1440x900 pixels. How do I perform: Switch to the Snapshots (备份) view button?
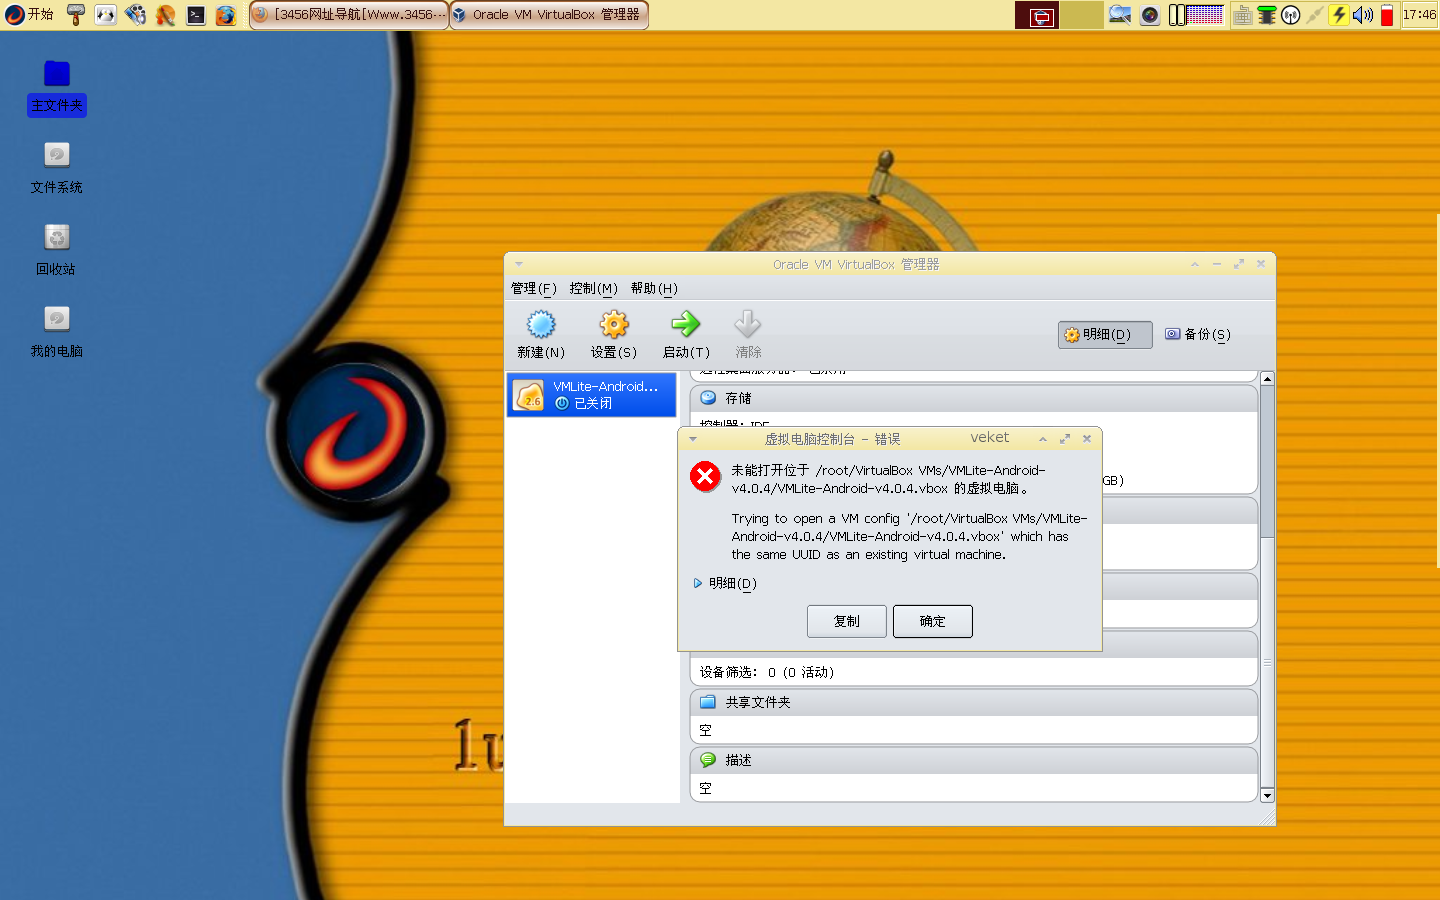[x=1198, y=335]
